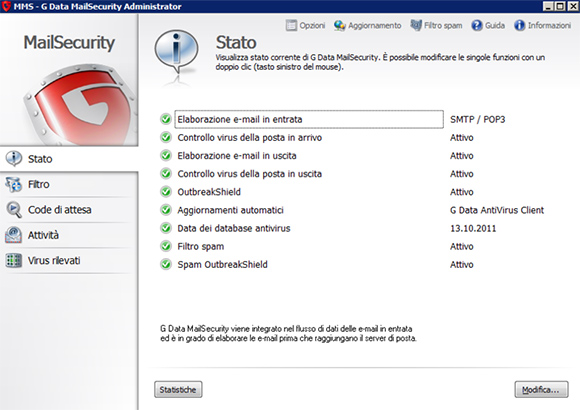
Task: Open Code di attesa magnifier icon
Action: (14, 210)
